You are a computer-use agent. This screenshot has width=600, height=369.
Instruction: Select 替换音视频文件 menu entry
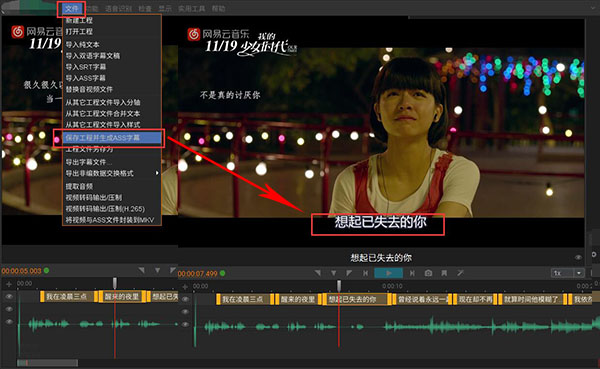click(89, 89)
